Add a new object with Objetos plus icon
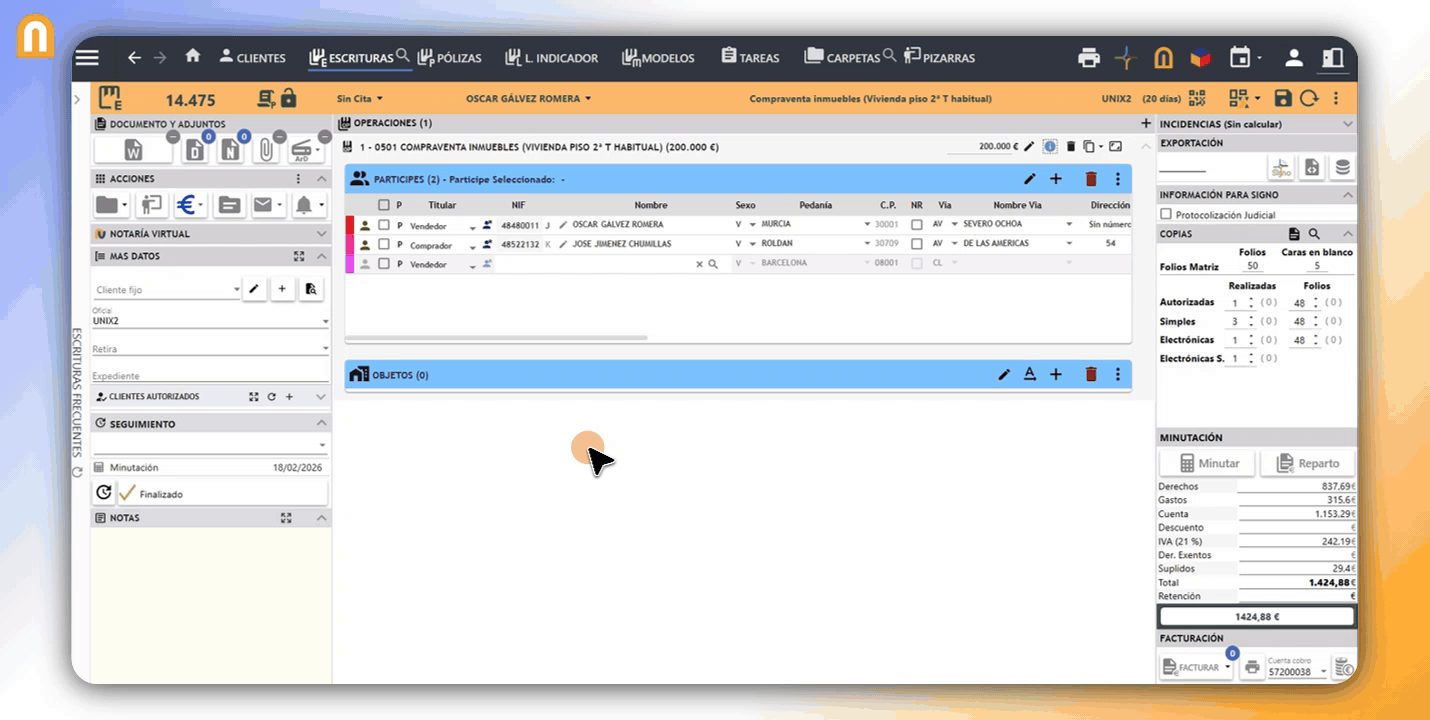The width and height of the screenshot is (1430, 720). [x=1056, y=374]
